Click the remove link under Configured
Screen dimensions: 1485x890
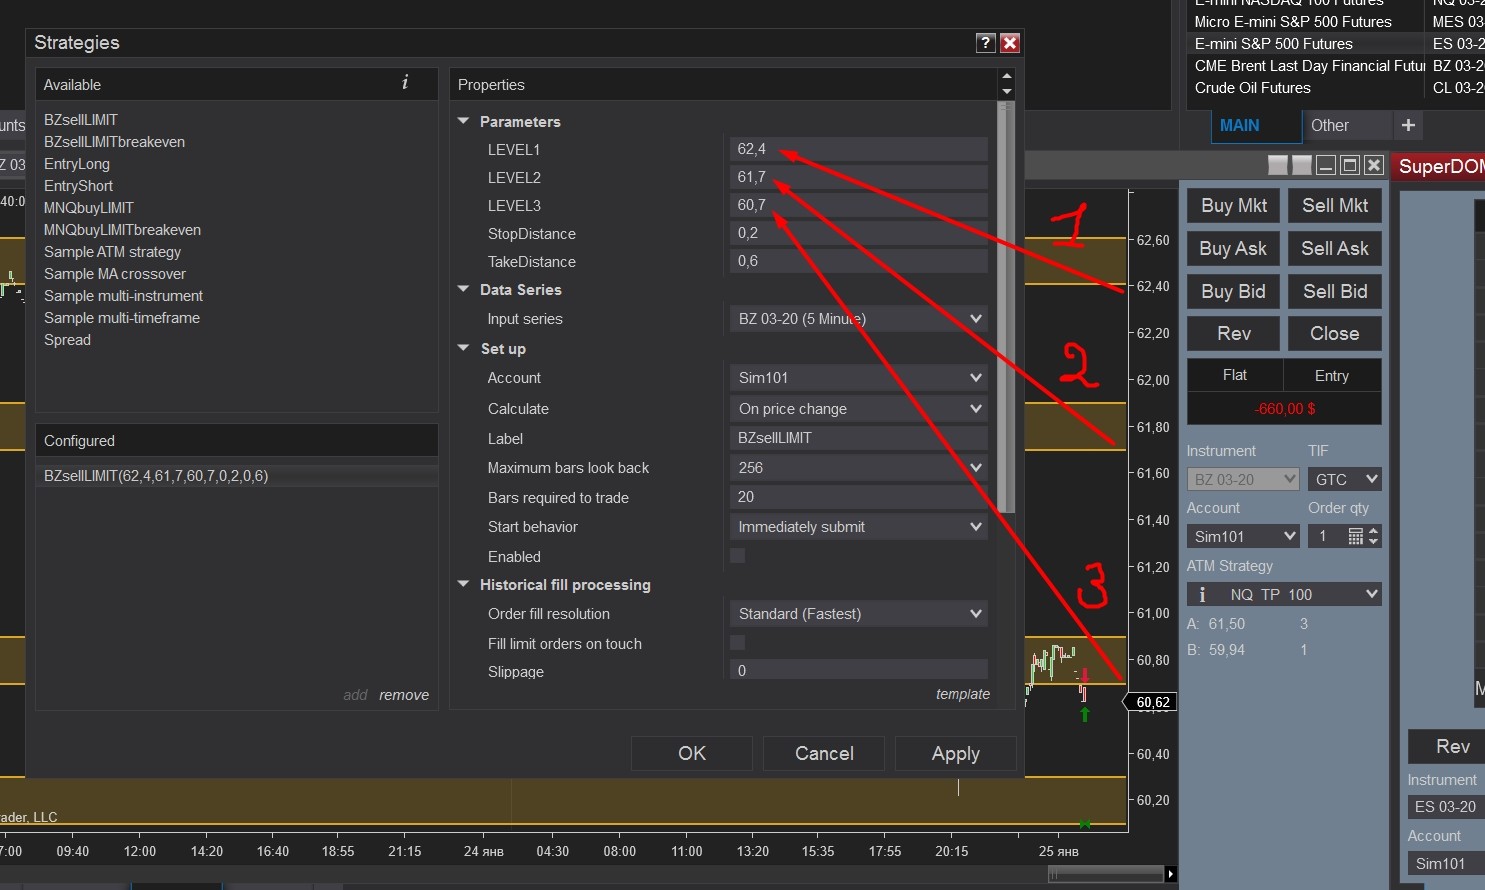404,695
